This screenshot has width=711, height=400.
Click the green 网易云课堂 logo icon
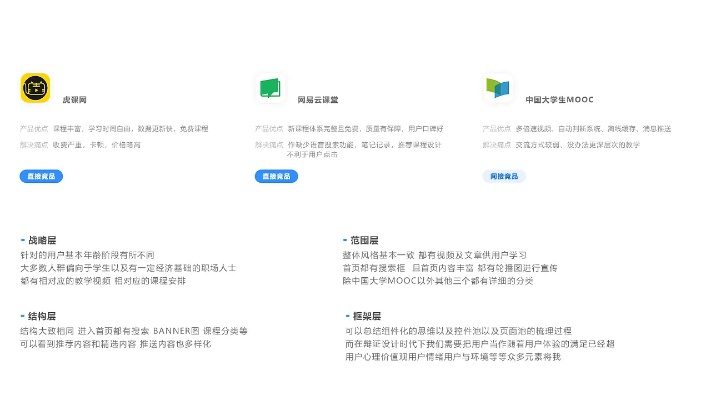click(x=271, y=88)
